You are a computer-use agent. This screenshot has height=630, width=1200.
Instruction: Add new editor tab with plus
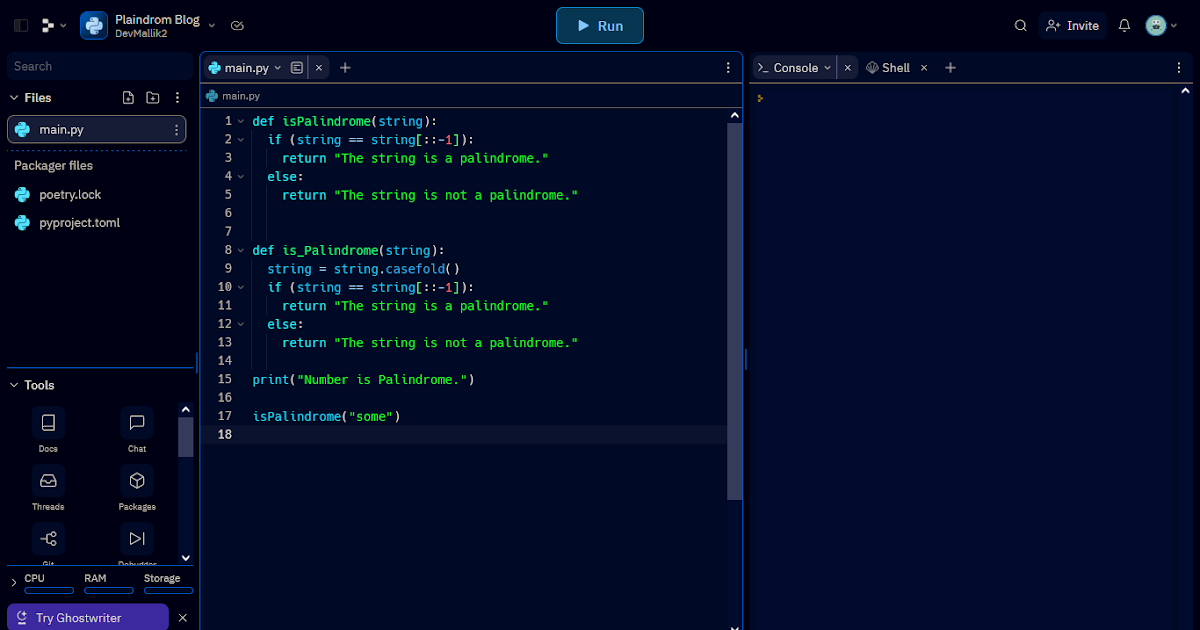point(345,68)
